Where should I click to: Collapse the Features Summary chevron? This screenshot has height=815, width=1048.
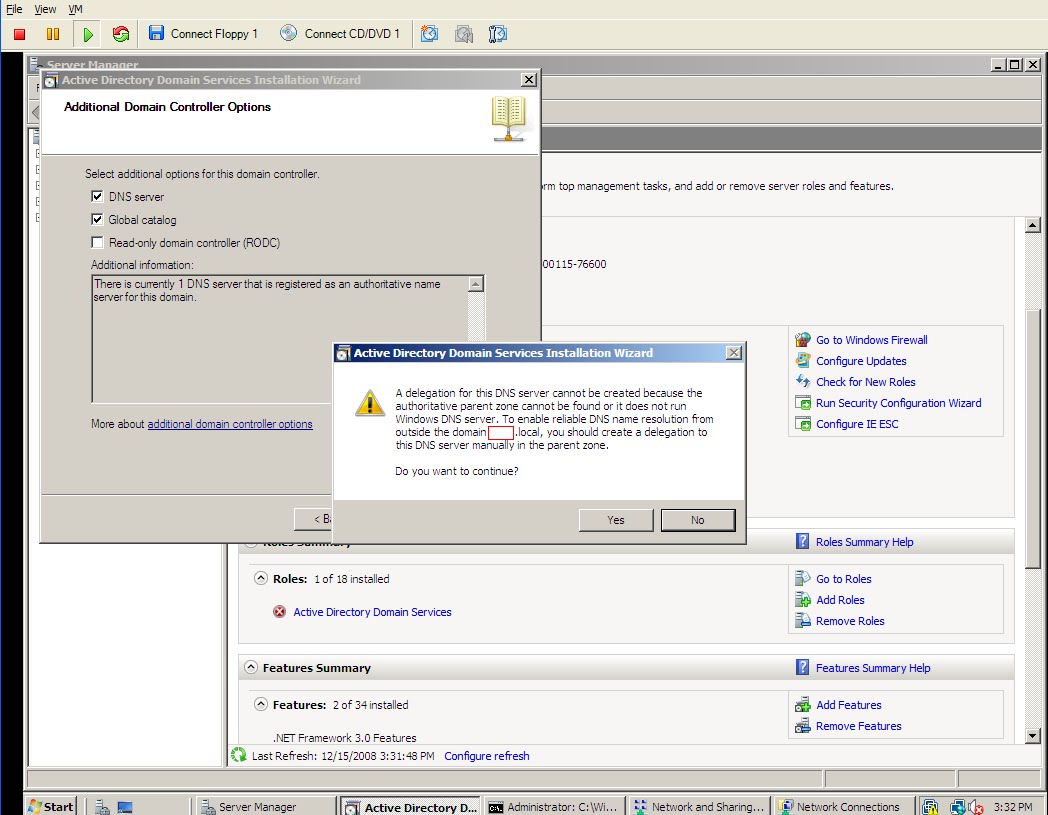pos(251,667)
